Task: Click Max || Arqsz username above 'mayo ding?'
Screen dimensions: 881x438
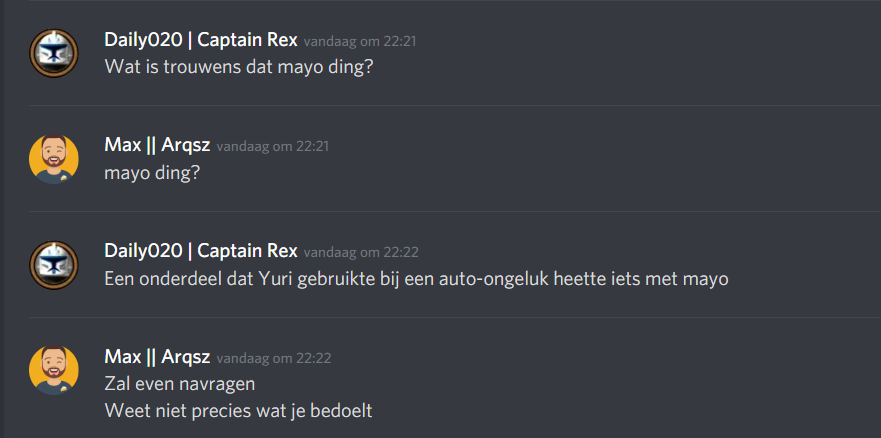Action: pos(157,146)
